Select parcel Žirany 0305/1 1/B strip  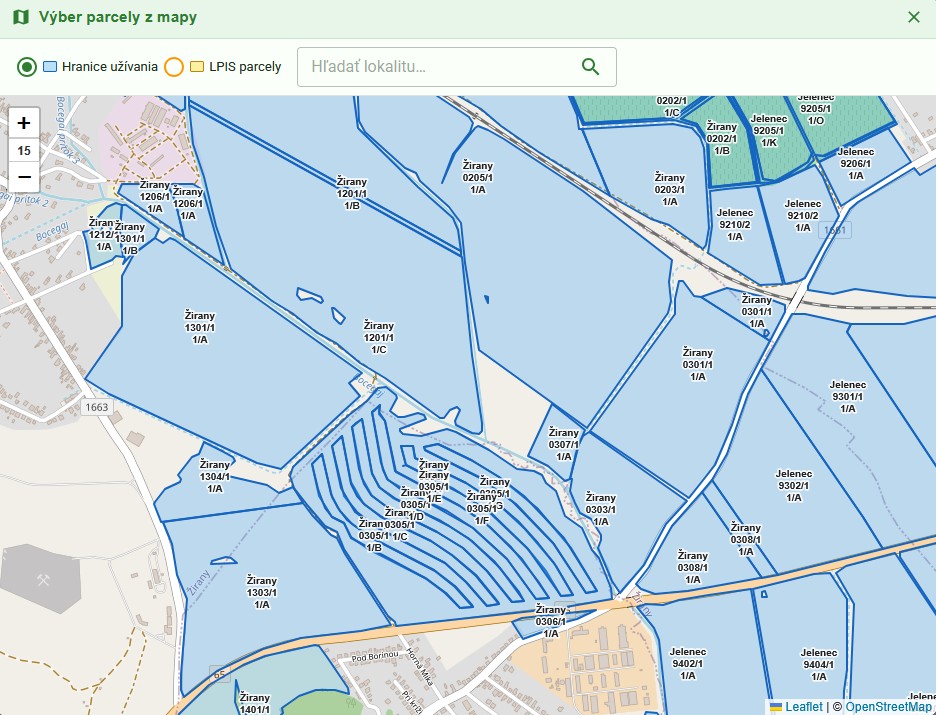click(373, 535)
